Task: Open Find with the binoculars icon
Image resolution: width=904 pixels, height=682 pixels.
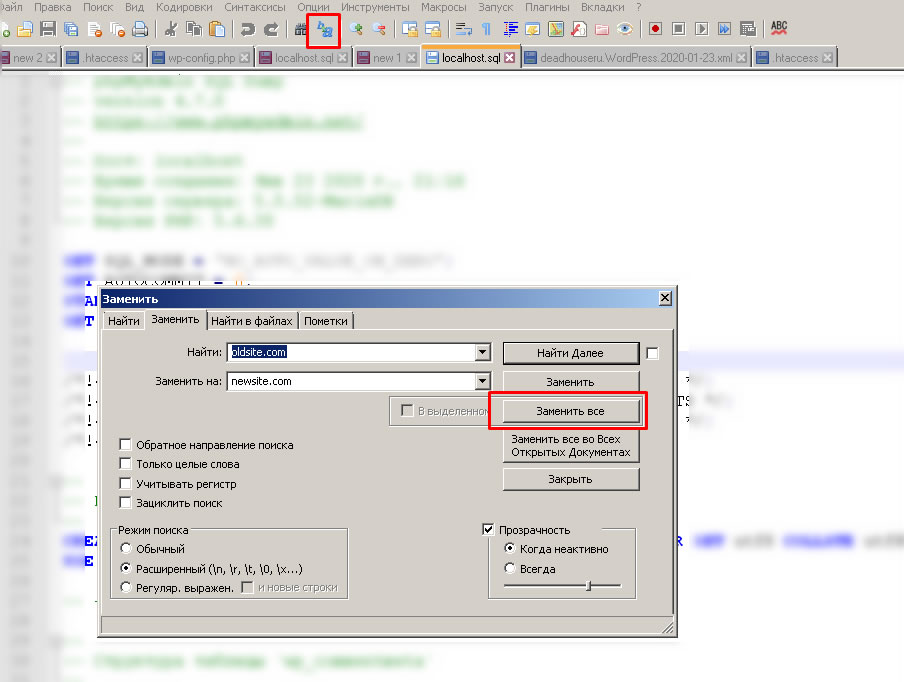Action: [300, 29]
